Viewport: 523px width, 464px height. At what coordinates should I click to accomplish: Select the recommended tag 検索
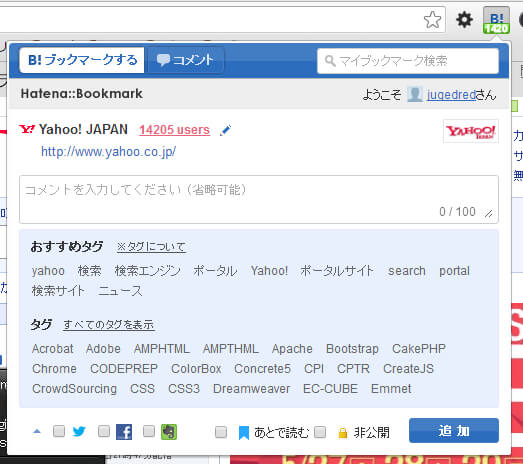[x=89, y=271]
